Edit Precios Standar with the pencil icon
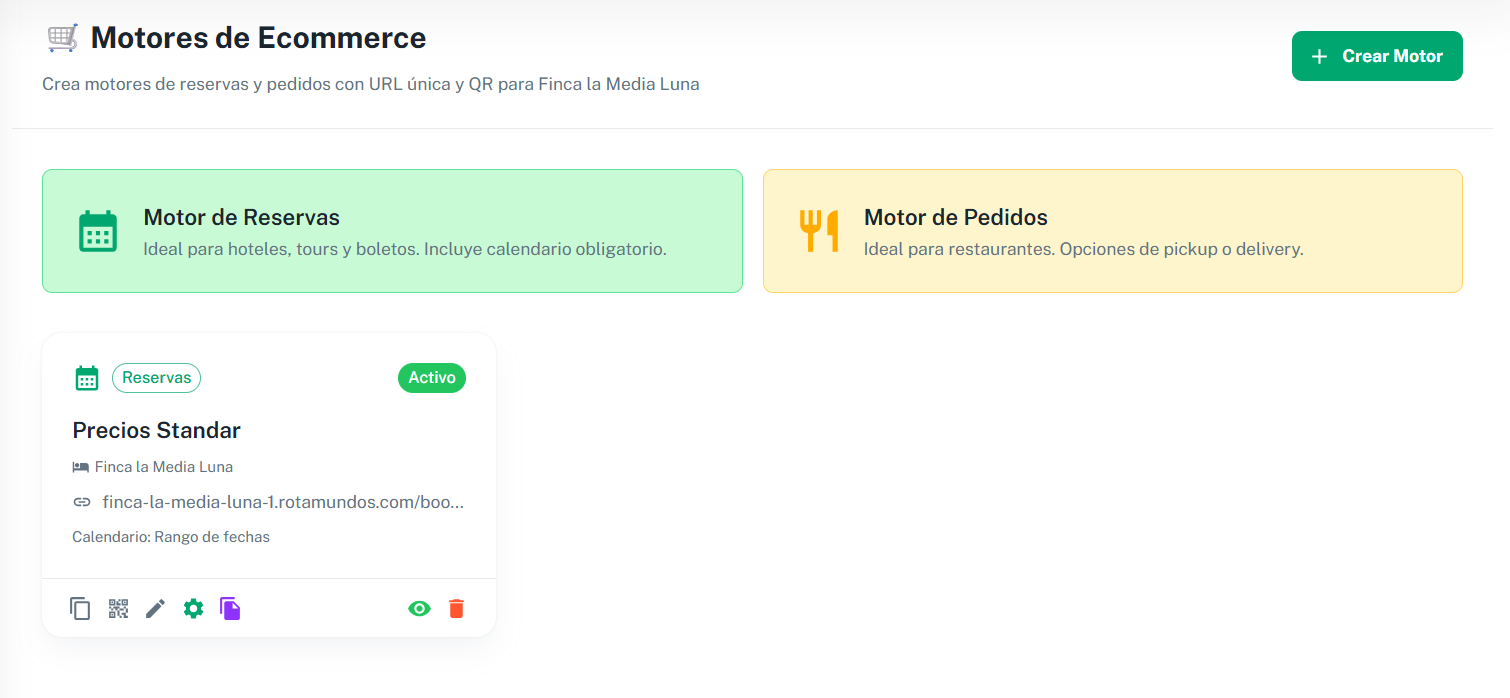1510x698 pixels. pyautogui.click(x=155, y=608)
